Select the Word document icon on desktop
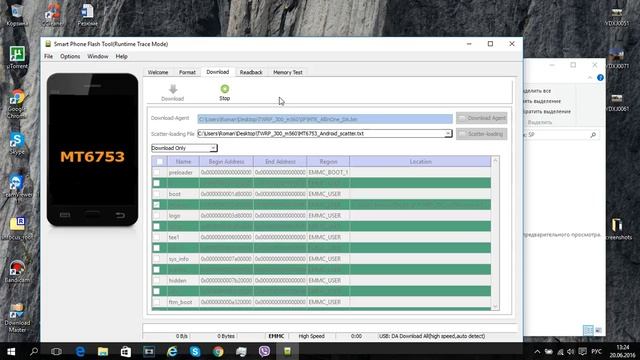The image size is (640, 360). [87, 11]
